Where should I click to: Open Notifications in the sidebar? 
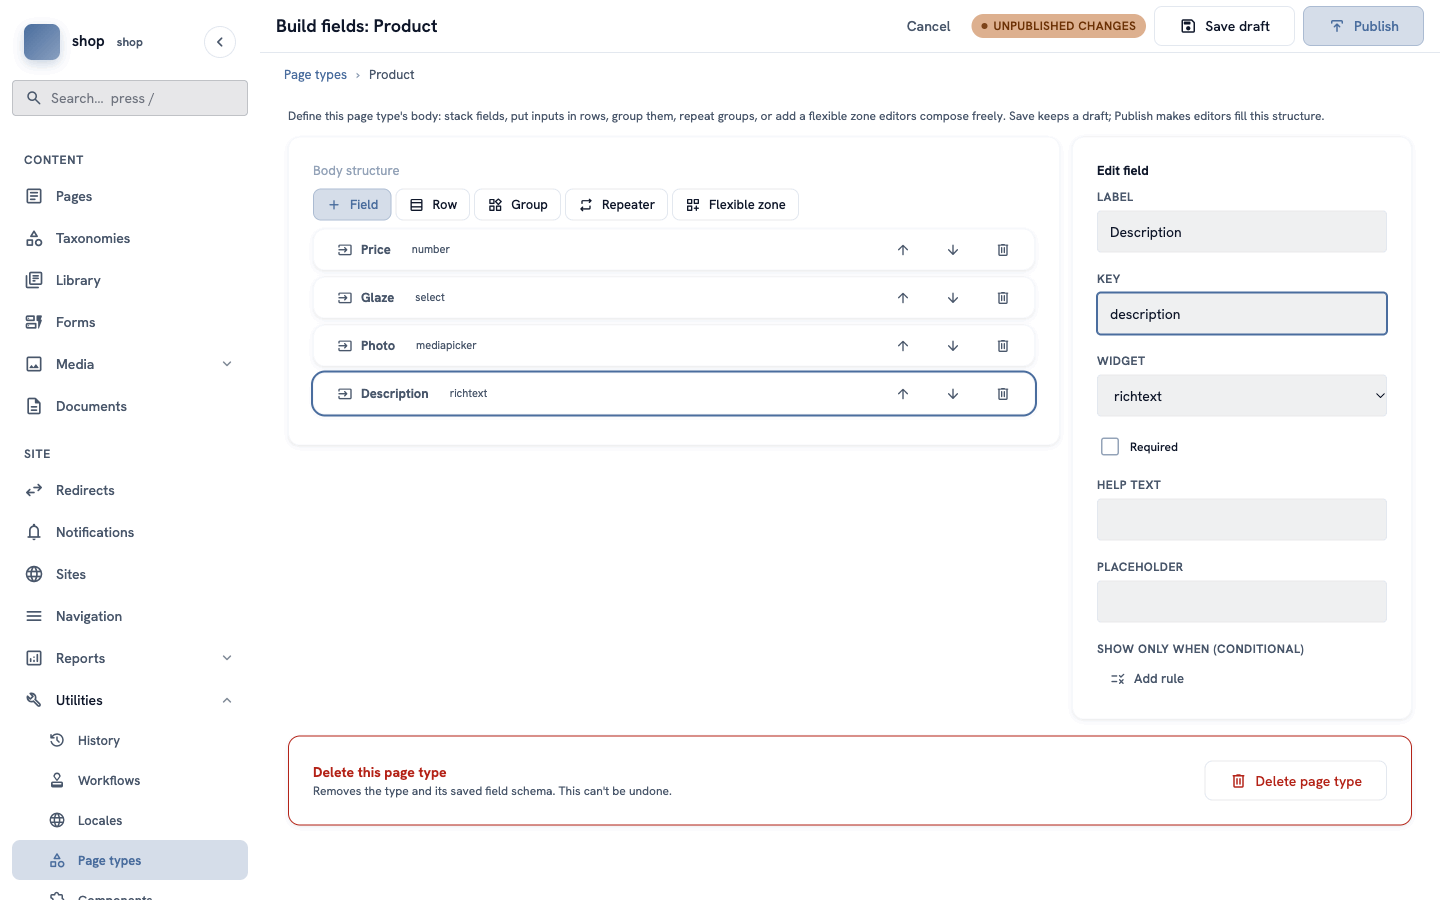tap(130, 532)
